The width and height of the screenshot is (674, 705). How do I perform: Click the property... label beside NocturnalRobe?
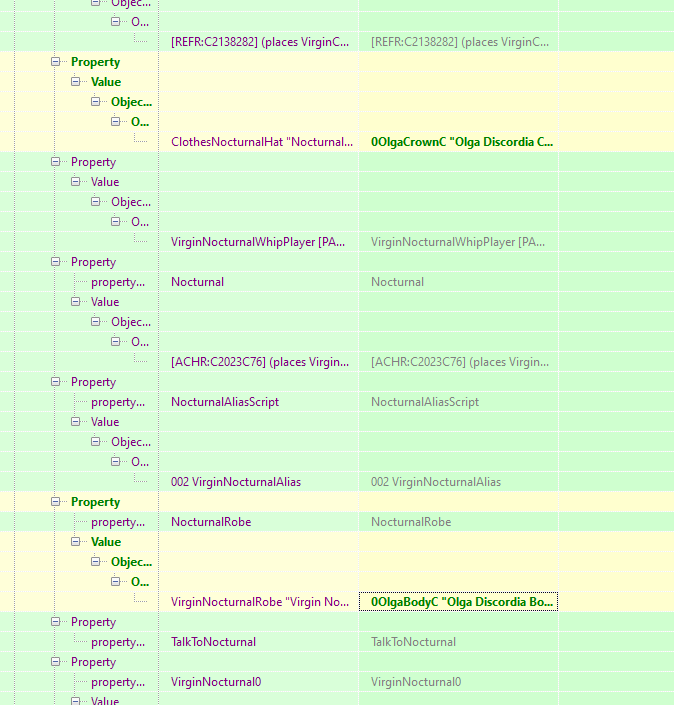pyautogui.click(x=118, y=522)
